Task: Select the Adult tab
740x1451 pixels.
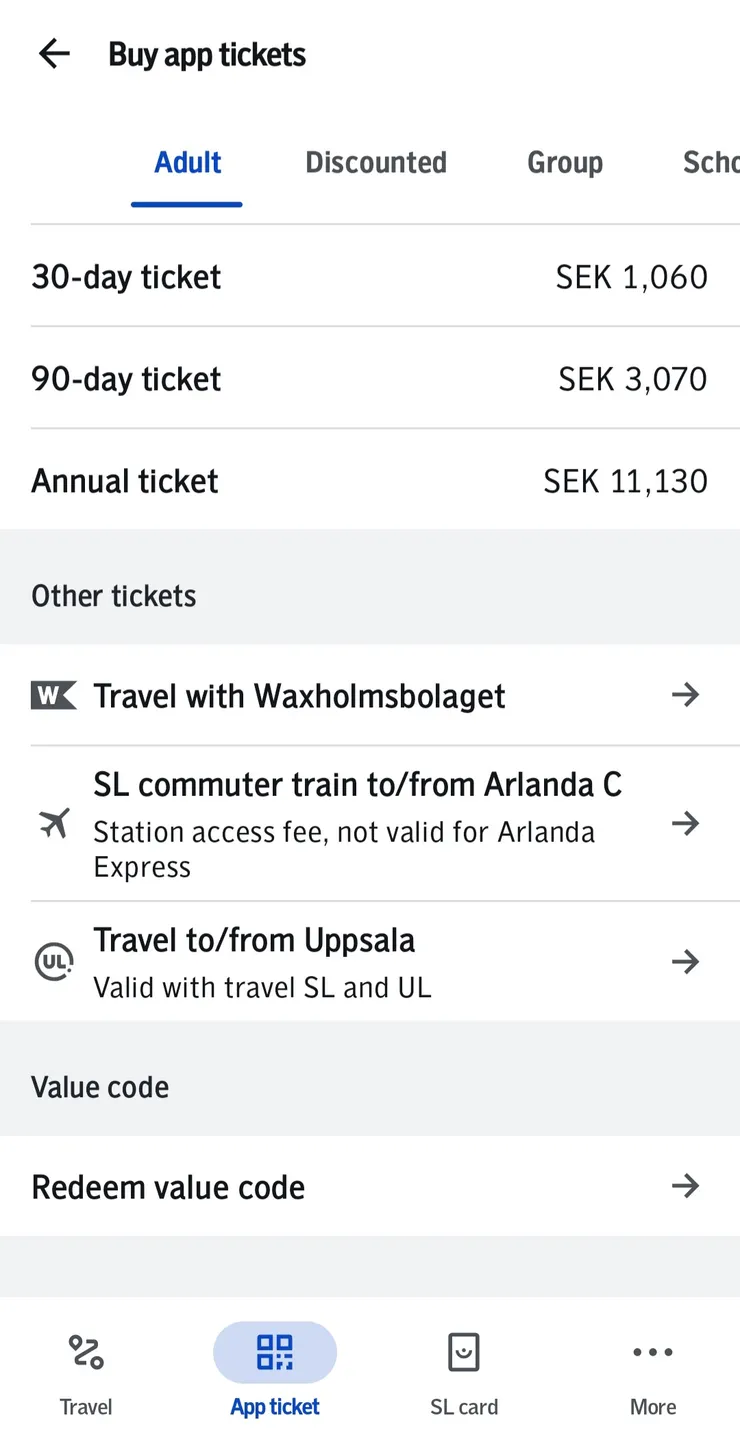Action: pyautogui.click(x=187, y=162)
